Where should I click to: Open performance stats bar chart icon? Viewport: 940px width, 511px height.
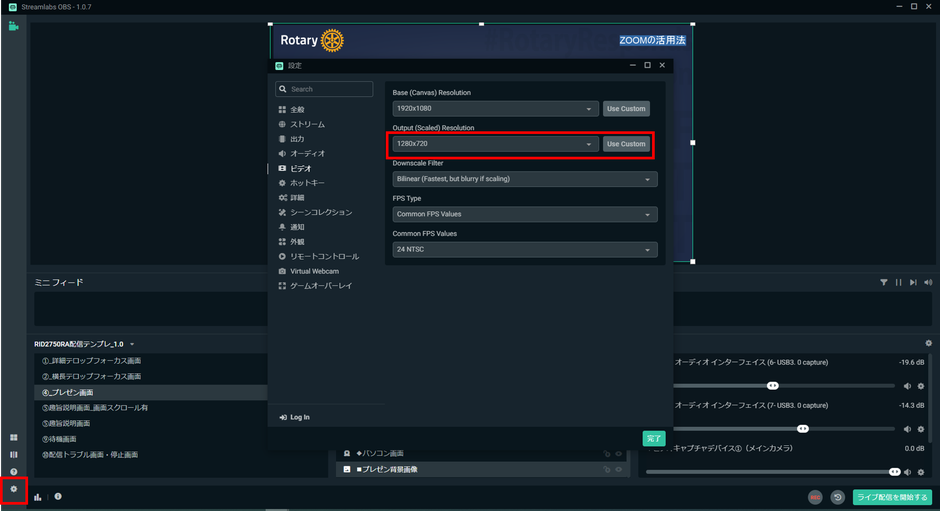(38, 497)
